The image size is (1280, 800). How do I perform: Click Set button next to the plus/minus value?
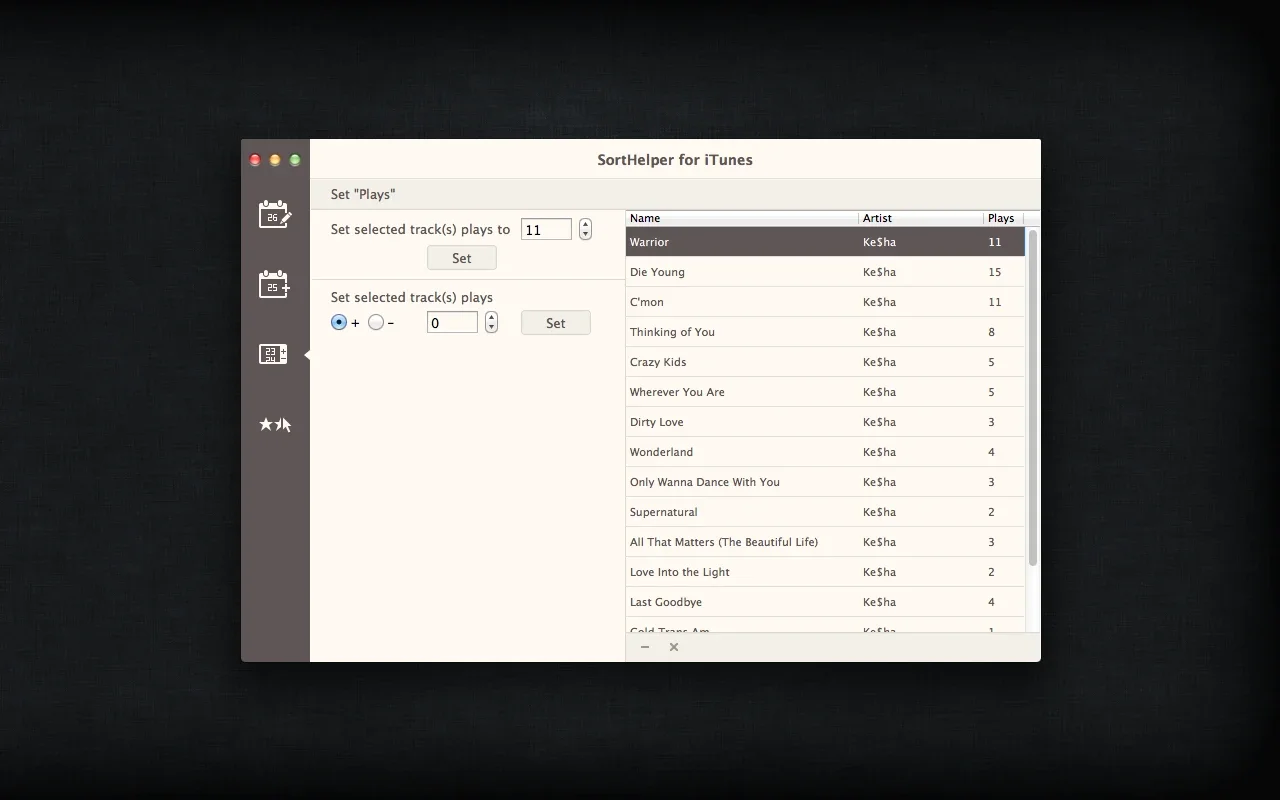tap(556, 323)
